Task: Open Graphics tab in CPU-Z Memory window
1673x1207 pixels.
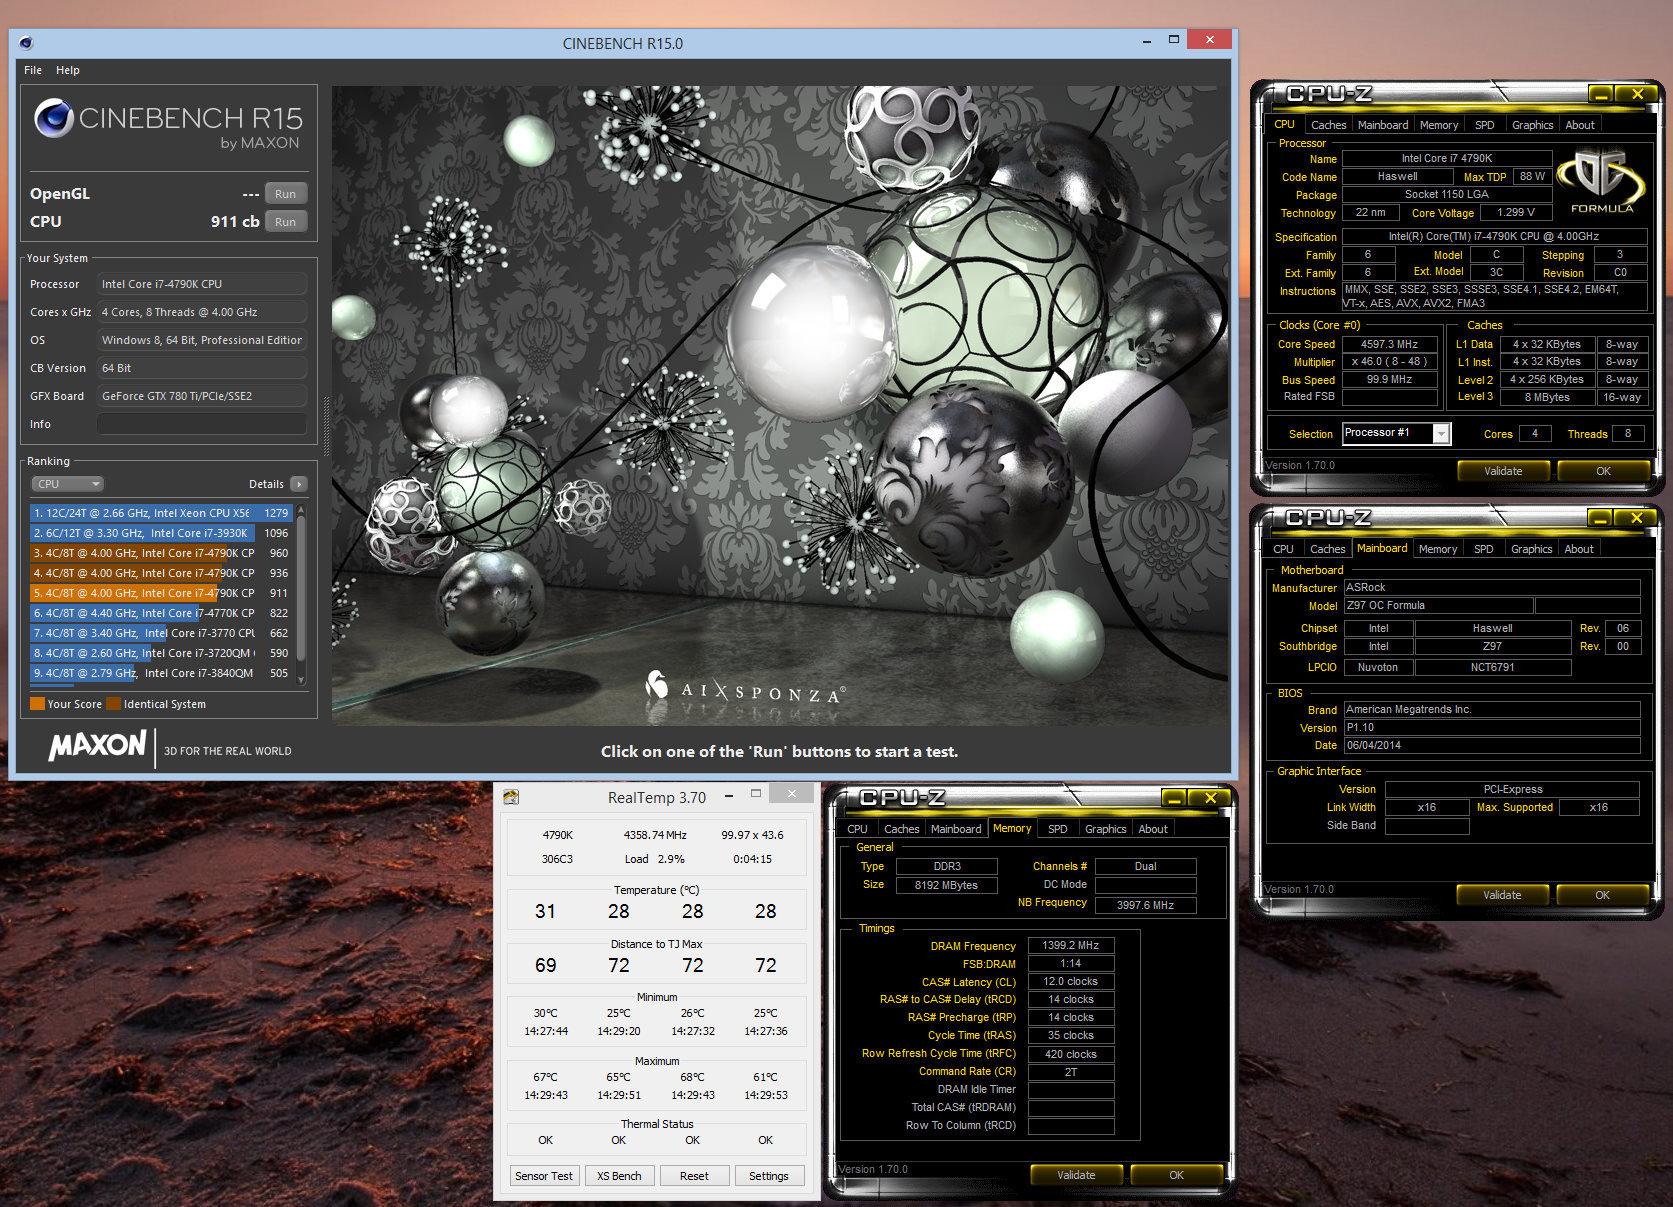Action: coord(1106,829)
